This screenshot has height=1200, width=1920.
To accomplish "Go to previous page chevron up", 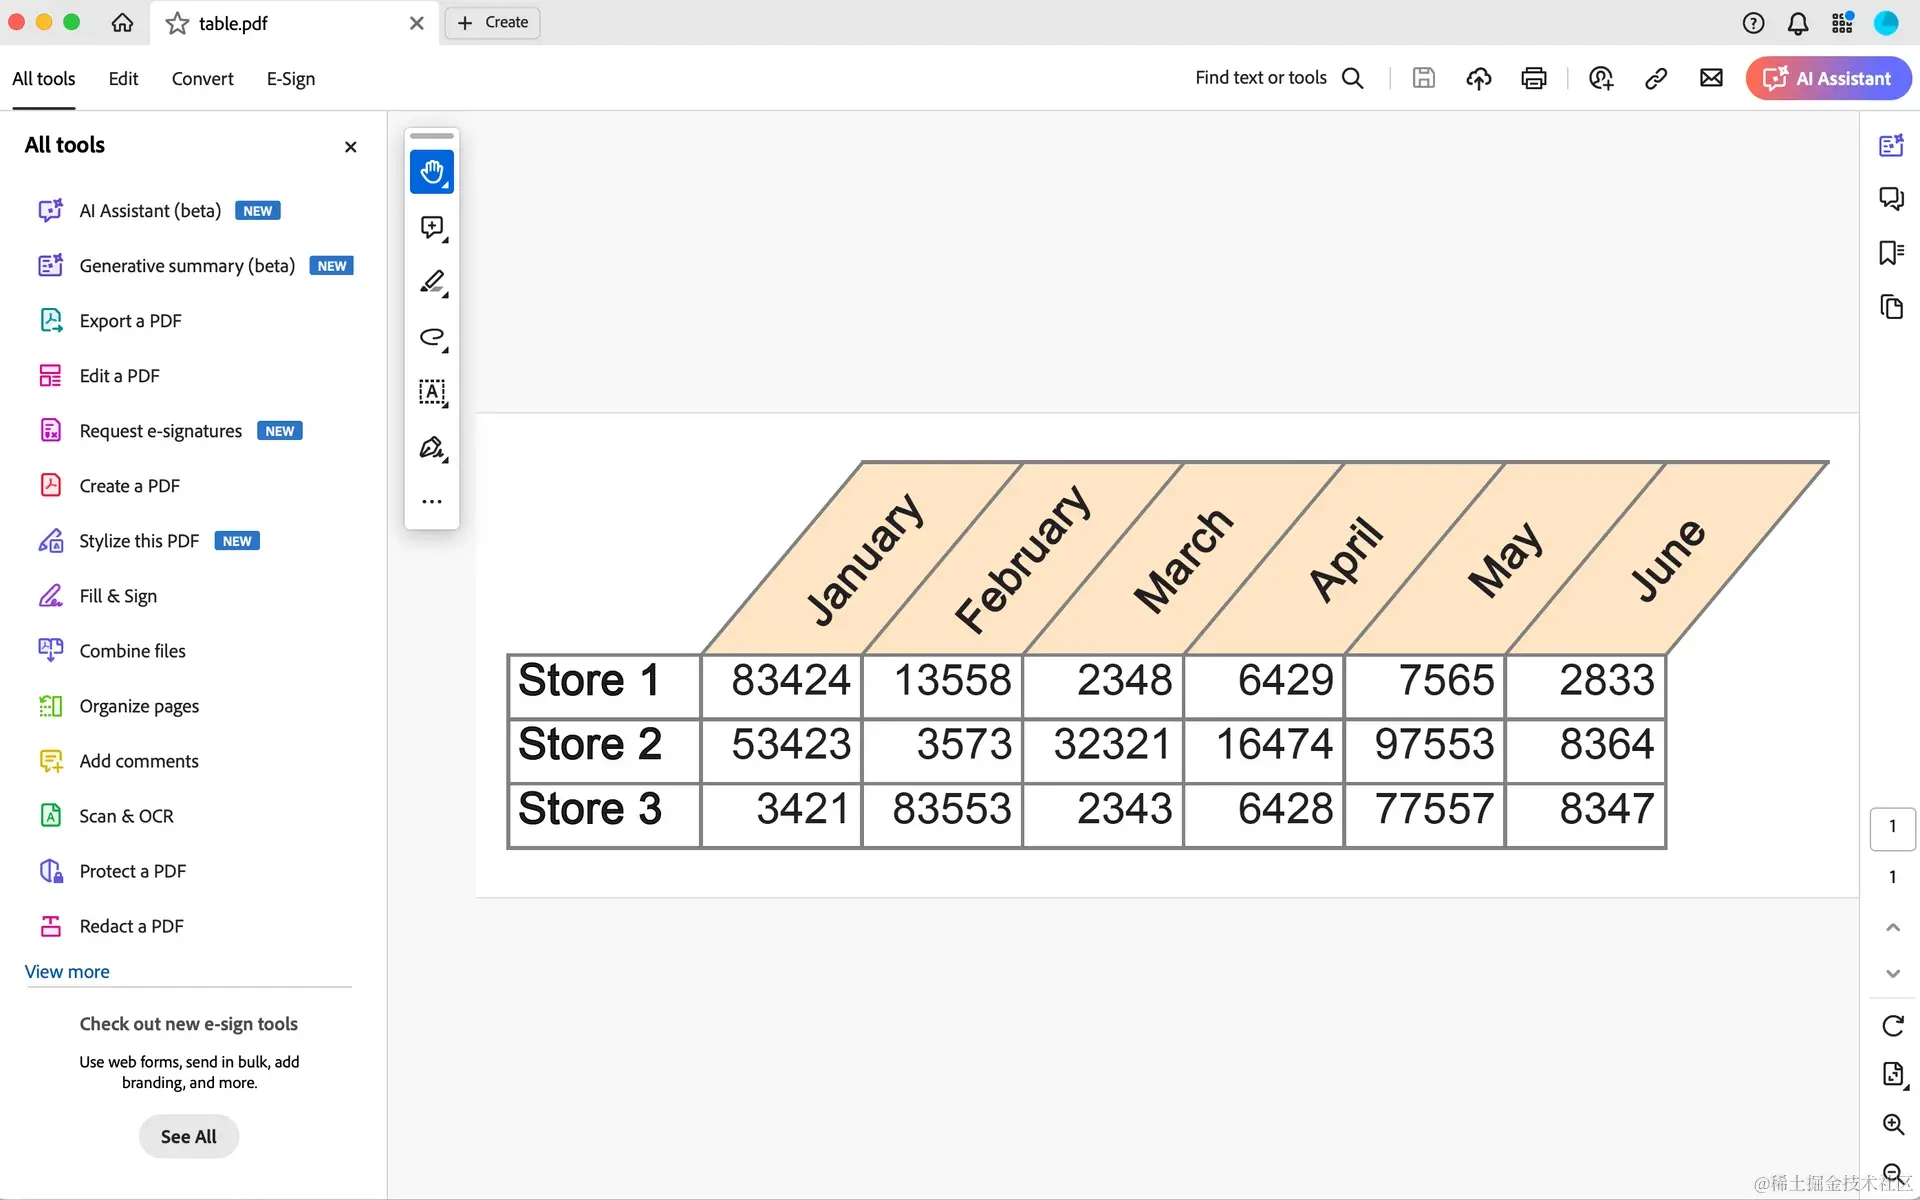I will point(1892,927).
